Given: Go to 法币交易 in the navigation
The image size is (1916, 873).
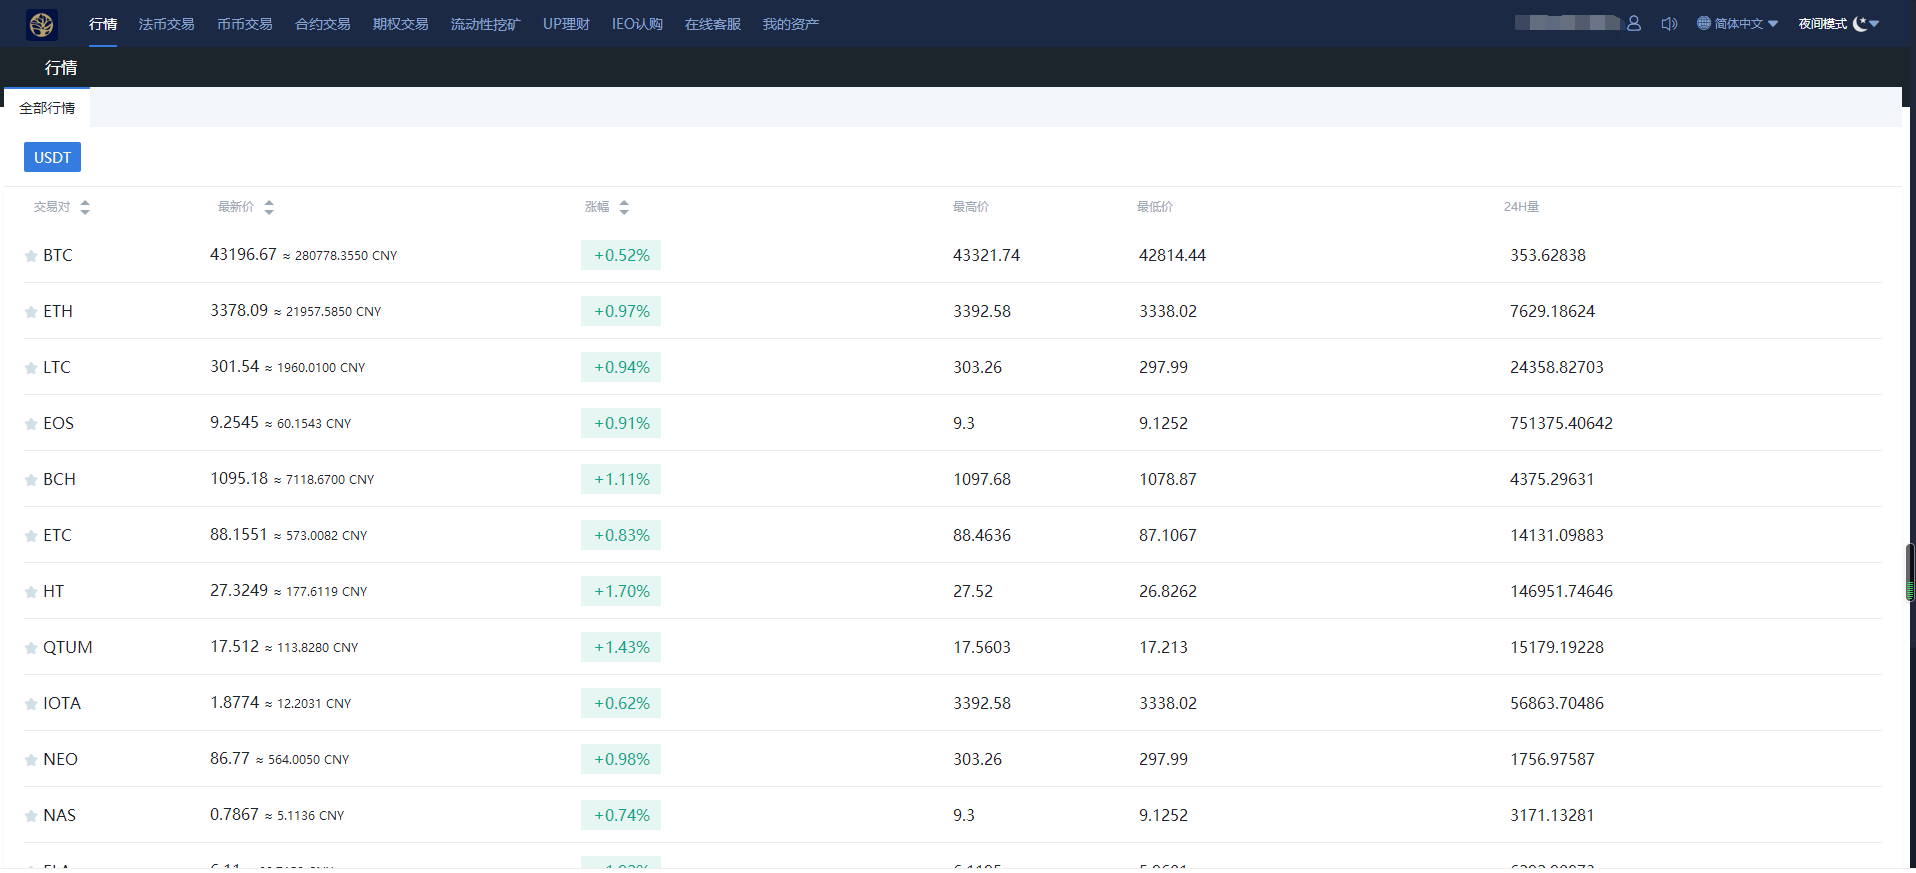Looking at the screenshot, I should coord(166,24).
